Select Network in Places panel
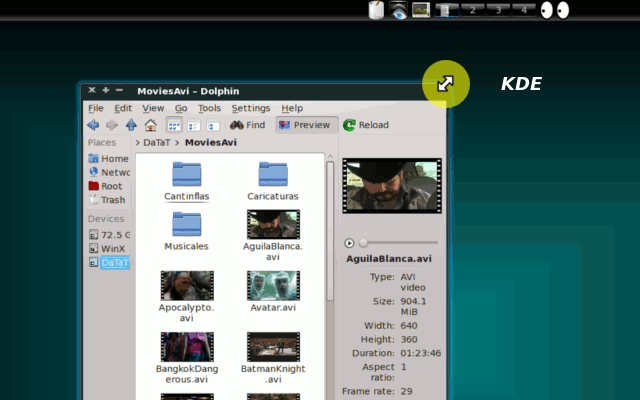The image size is (640, 400). click(x=109, y=172)
